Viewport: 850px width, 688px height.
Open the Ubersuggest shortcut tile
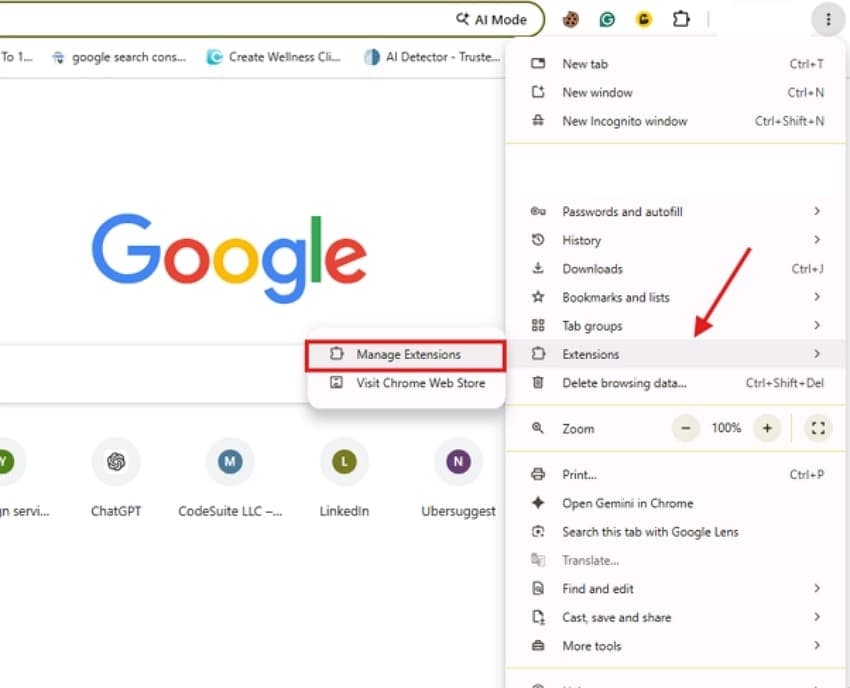click(x=458, y=479)
